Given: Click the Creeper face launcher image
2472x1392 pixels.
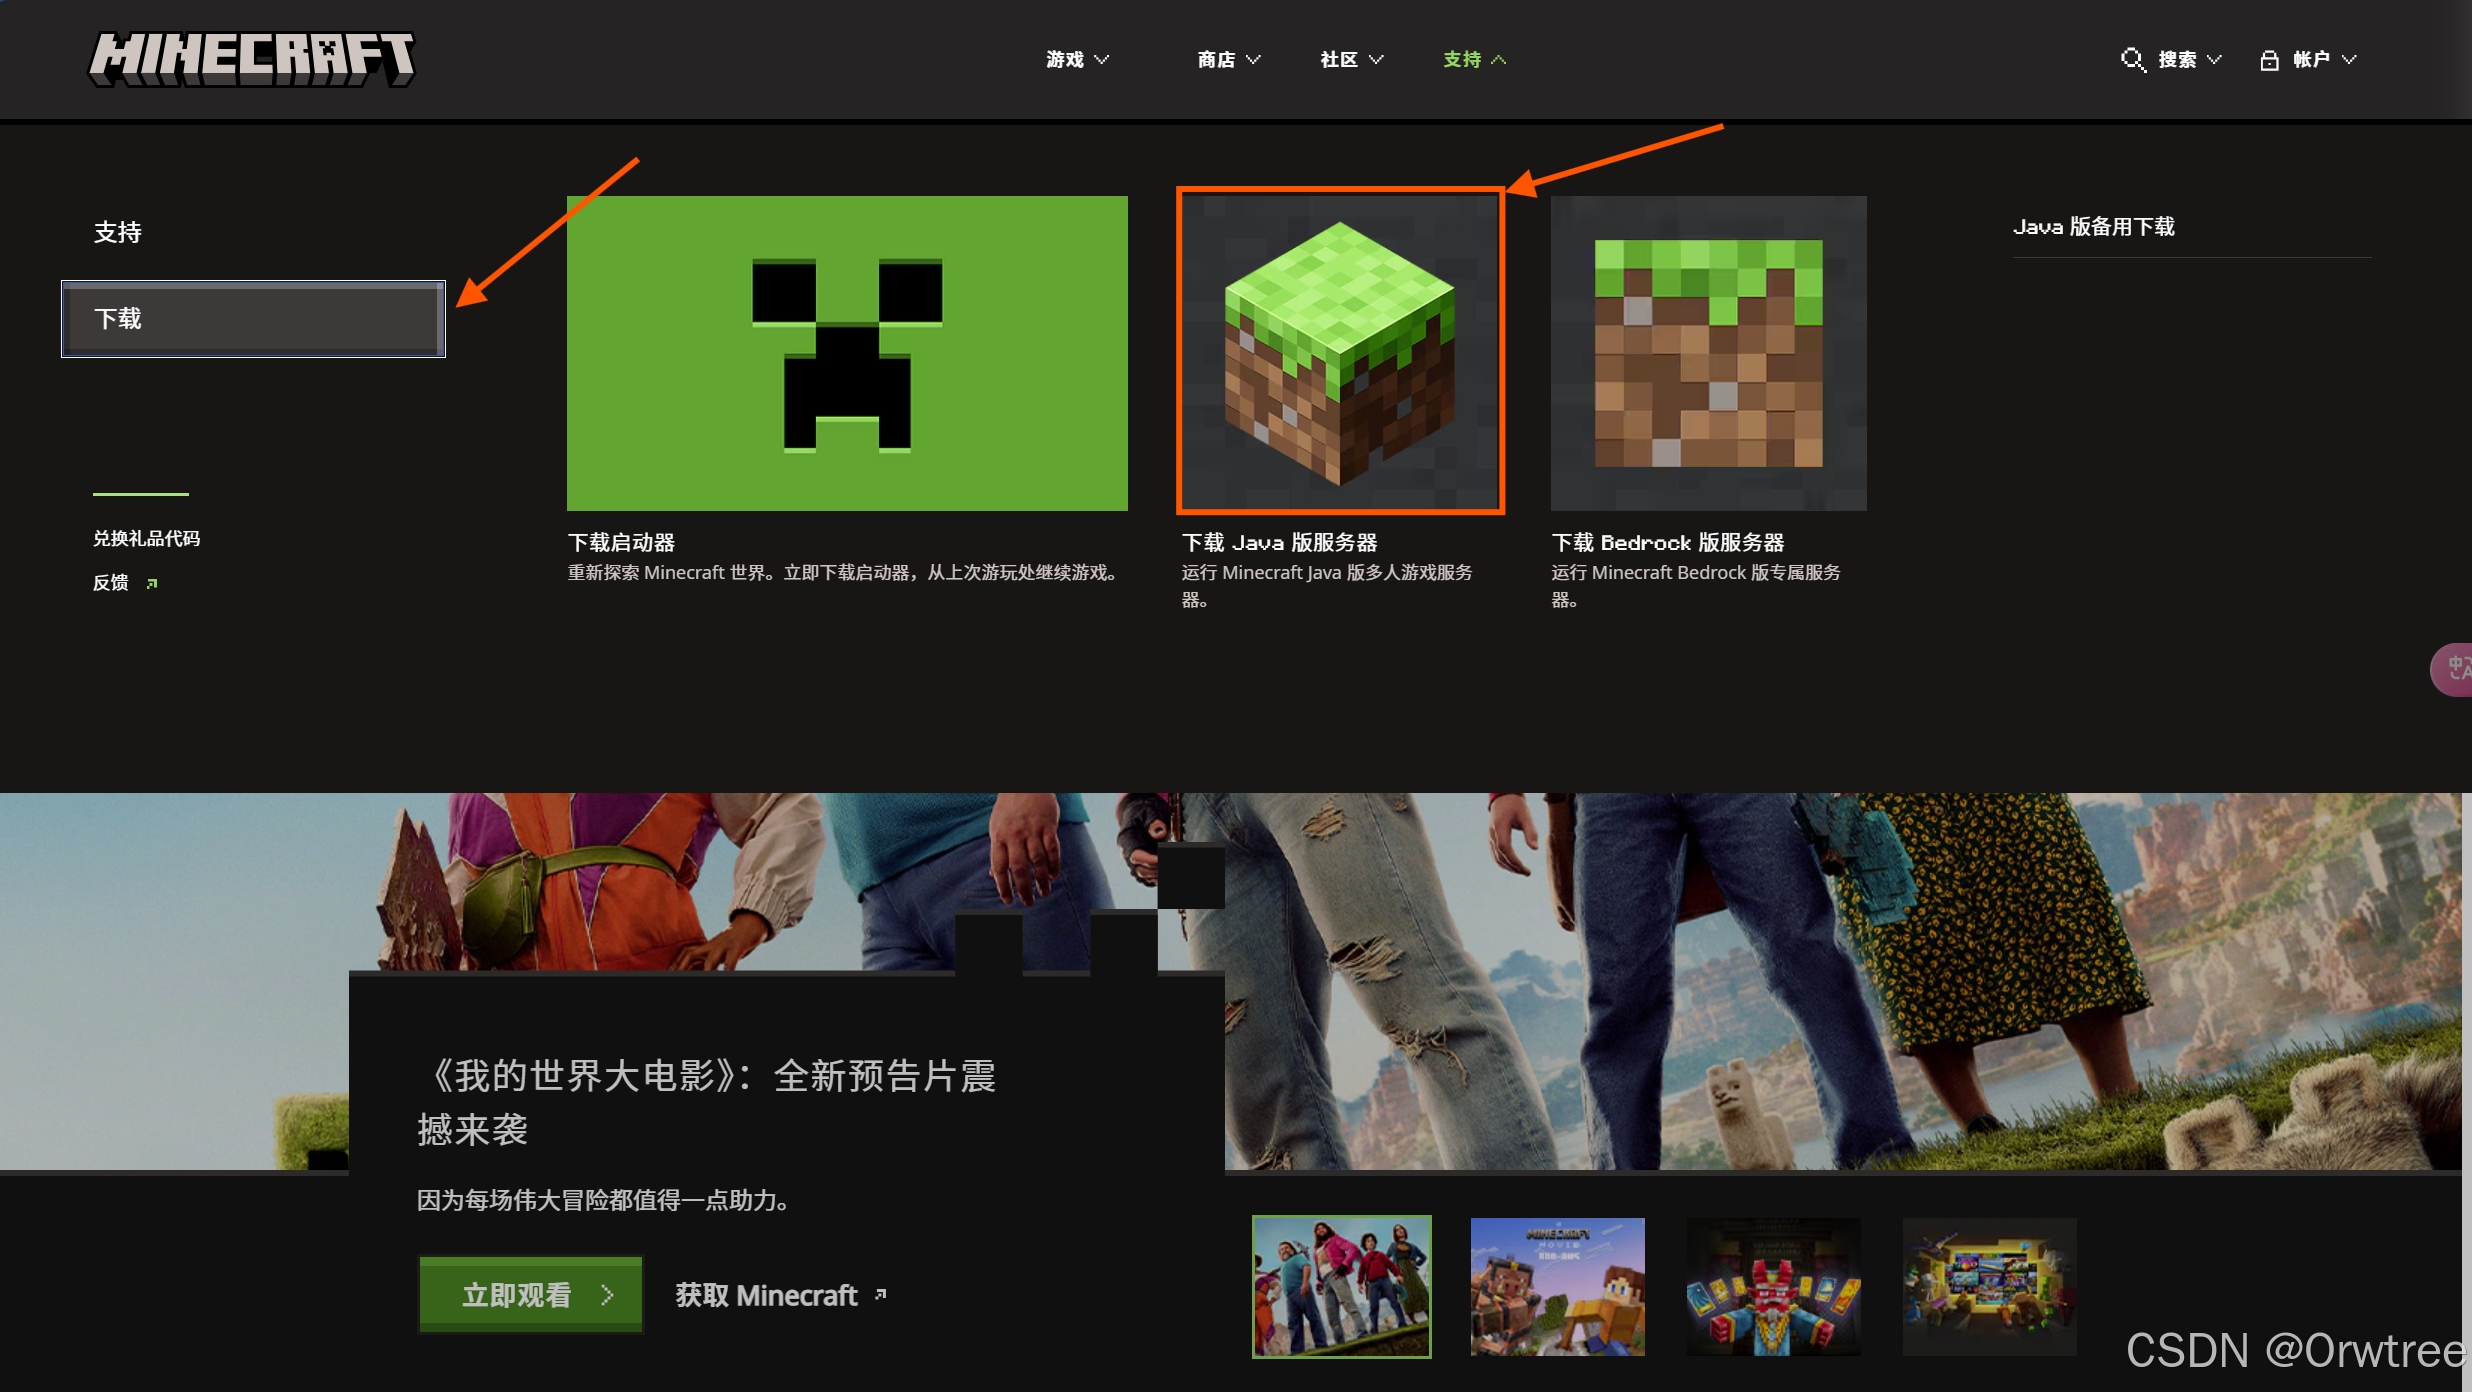Looking at the screenshot, I should click(846, 353).
